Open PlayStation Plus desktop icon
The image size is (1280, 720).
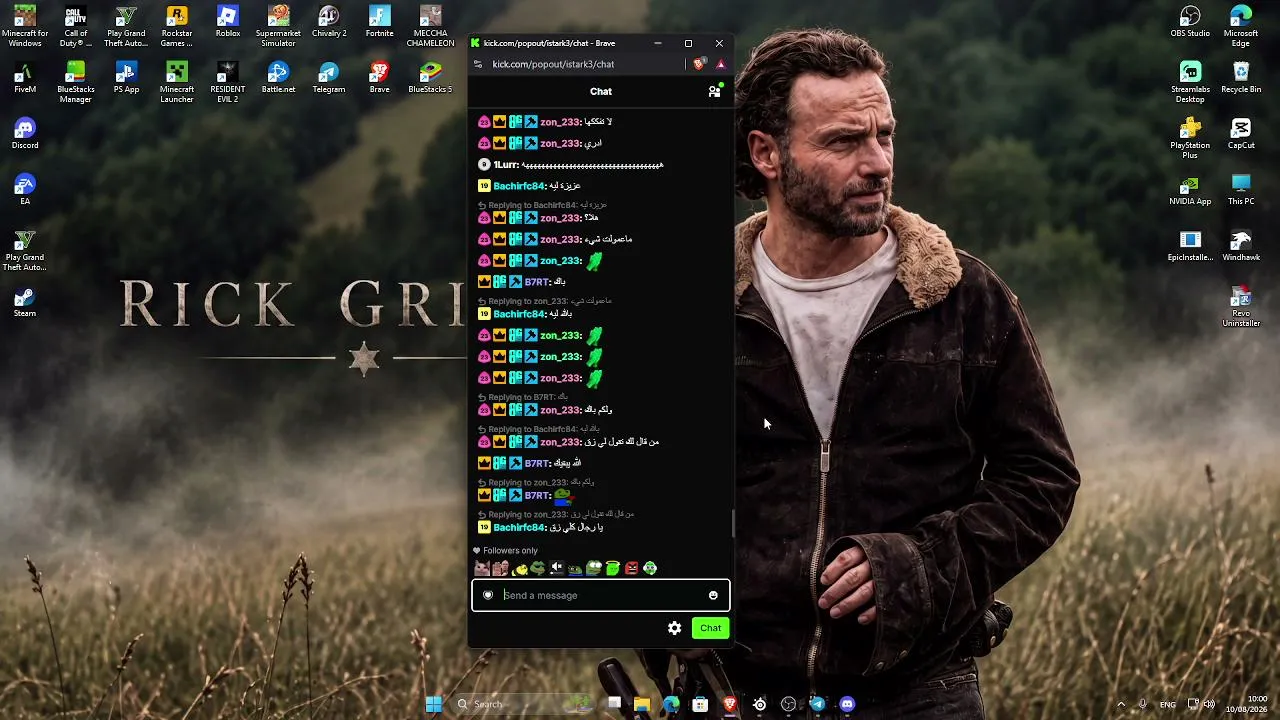[x=1190, y=138]
